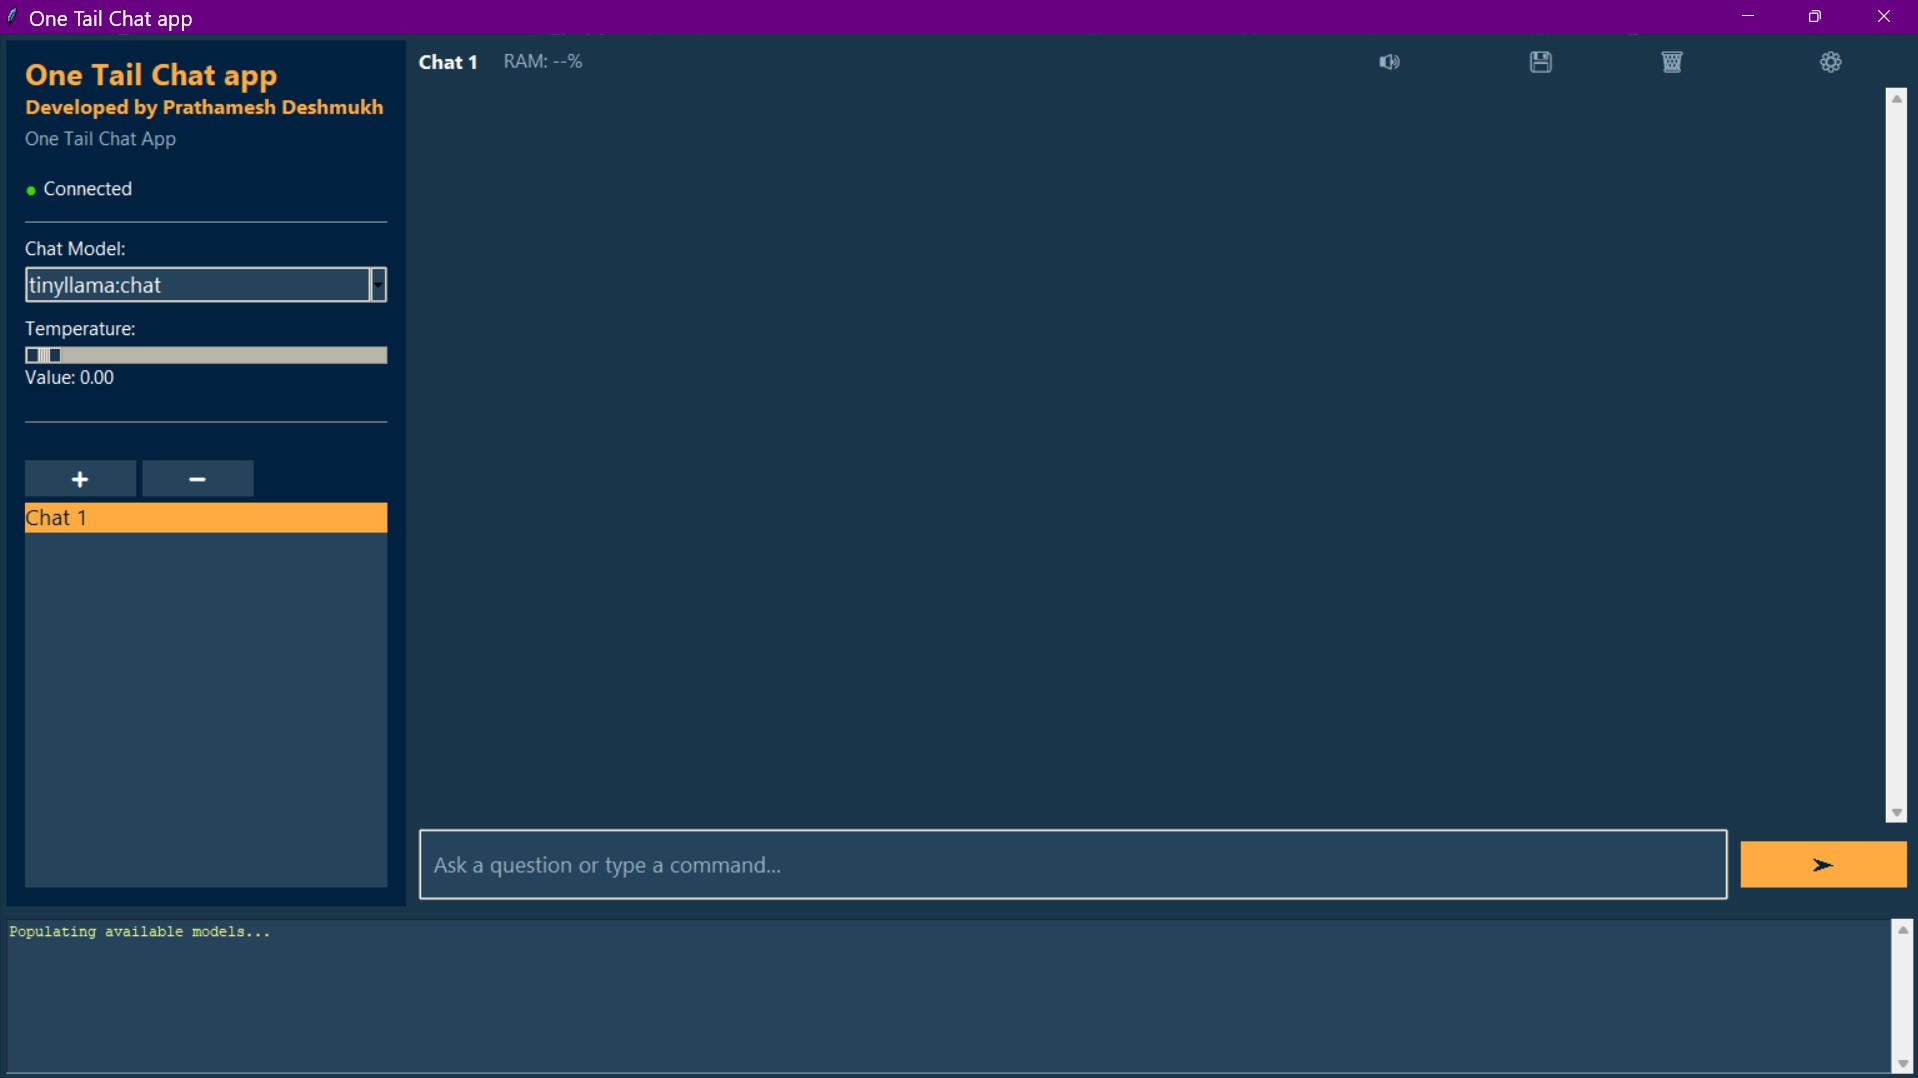The image size is (1918, 1078).
Task: Close the One Tail Chat app window
Action: 1884,17
